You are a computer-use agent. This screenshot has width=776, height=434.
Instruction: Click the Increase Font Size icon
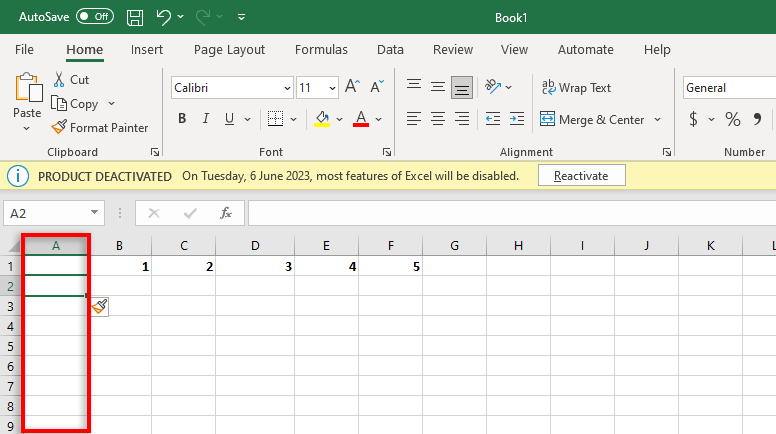coord(350,88)
